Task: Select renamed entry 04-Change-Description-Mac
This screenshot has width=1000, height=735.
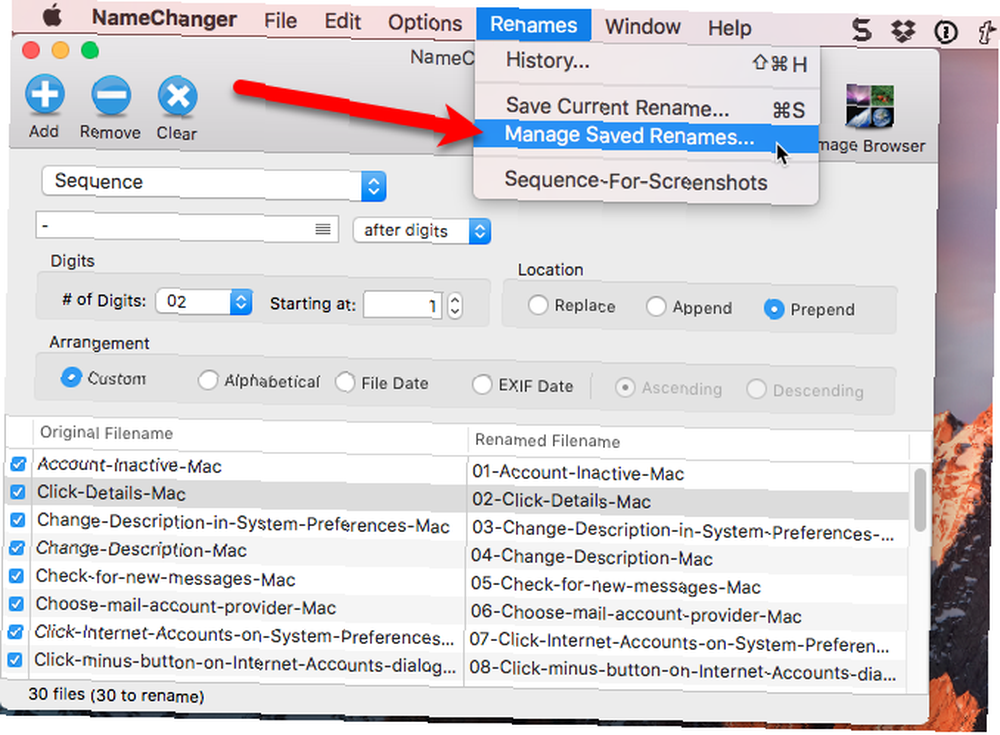Action: click(x=592, y=558)
